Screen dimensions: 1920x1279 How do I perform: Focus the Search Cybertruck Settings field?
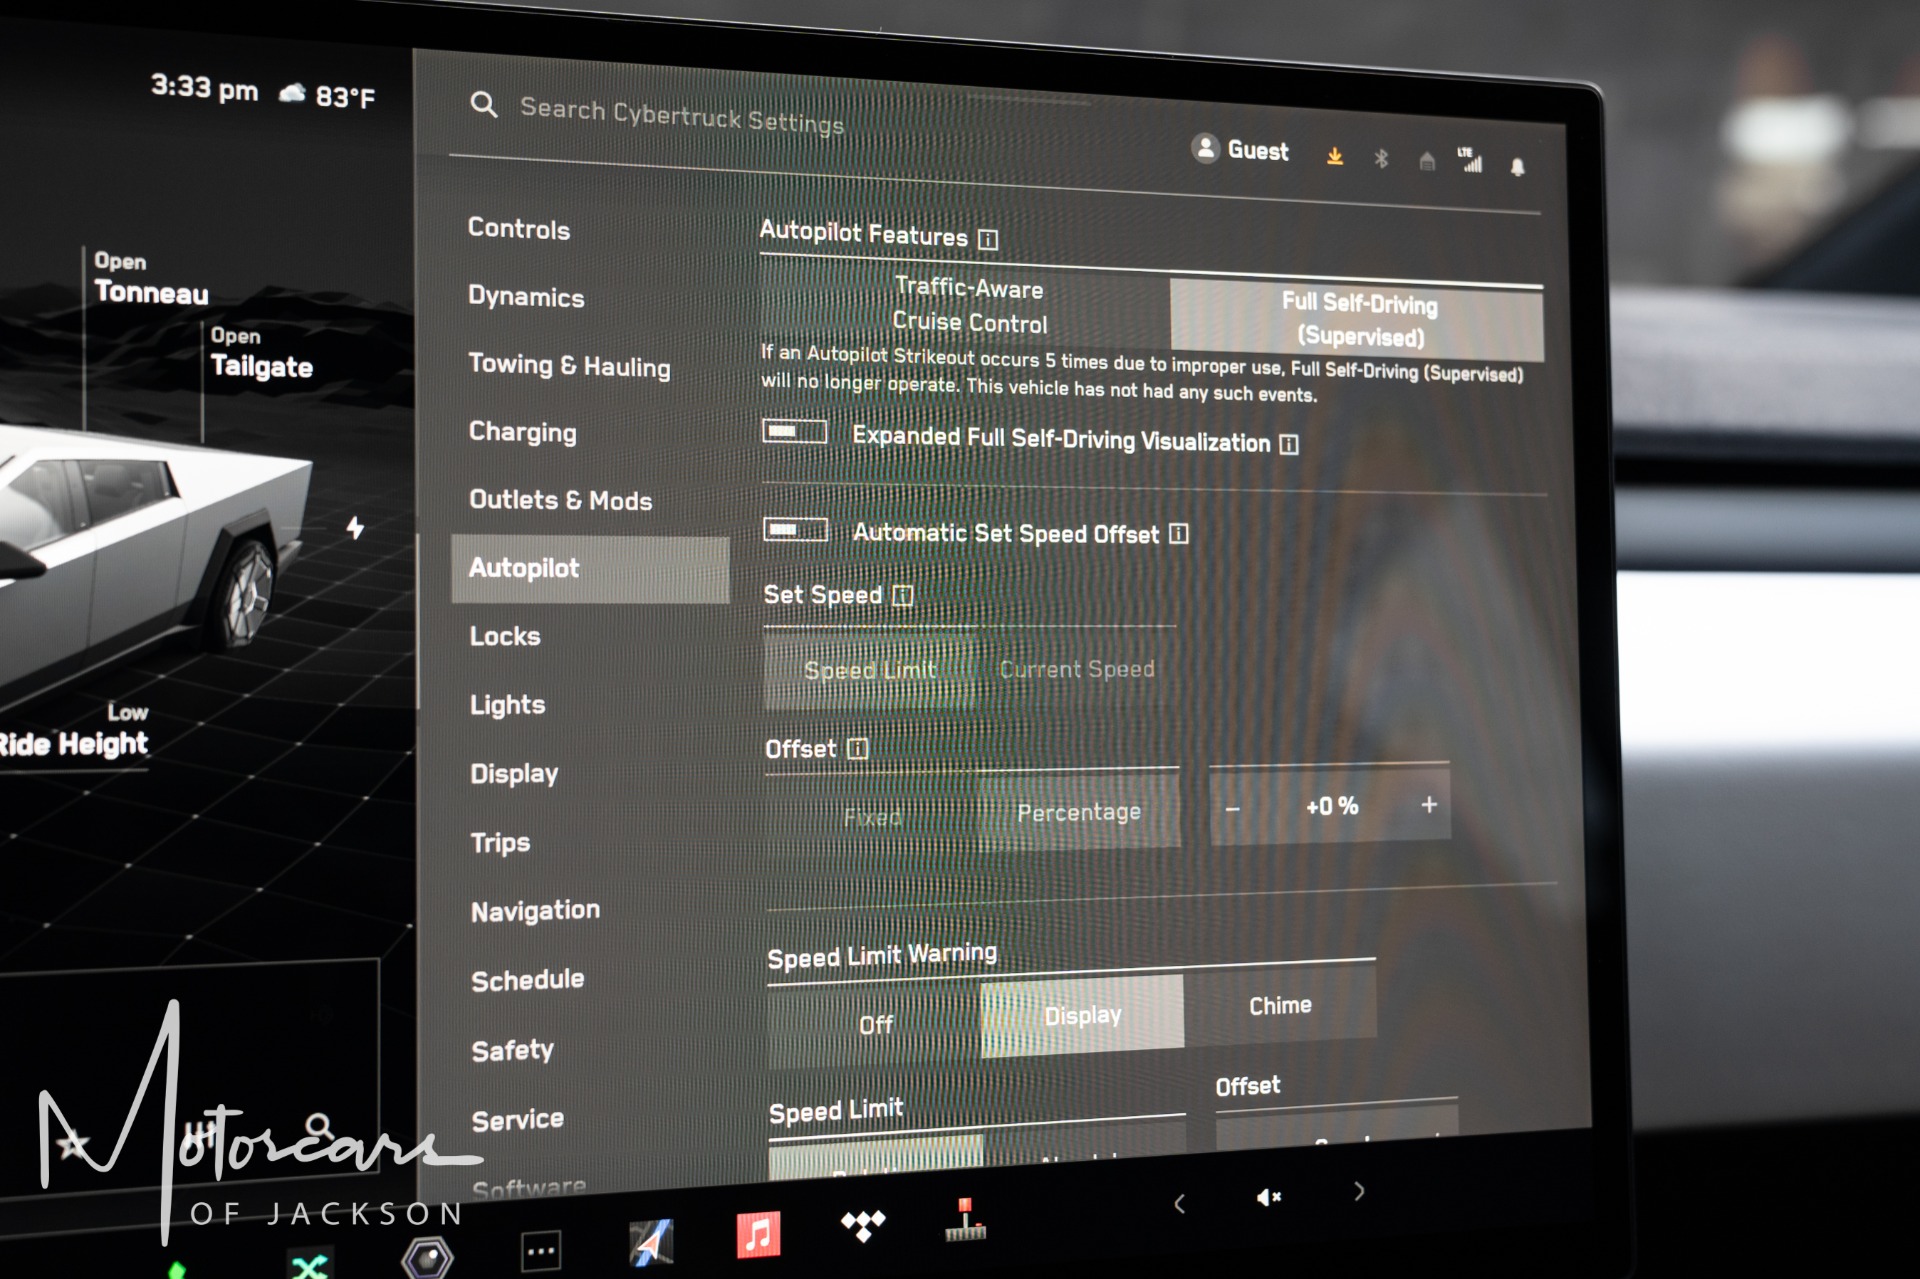681,116
